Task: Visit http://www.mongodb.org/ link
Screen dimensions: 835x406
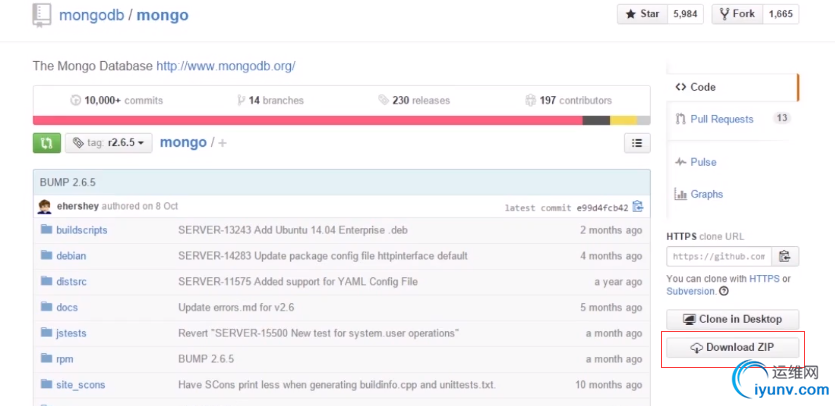Action: [x=226, y=66]
